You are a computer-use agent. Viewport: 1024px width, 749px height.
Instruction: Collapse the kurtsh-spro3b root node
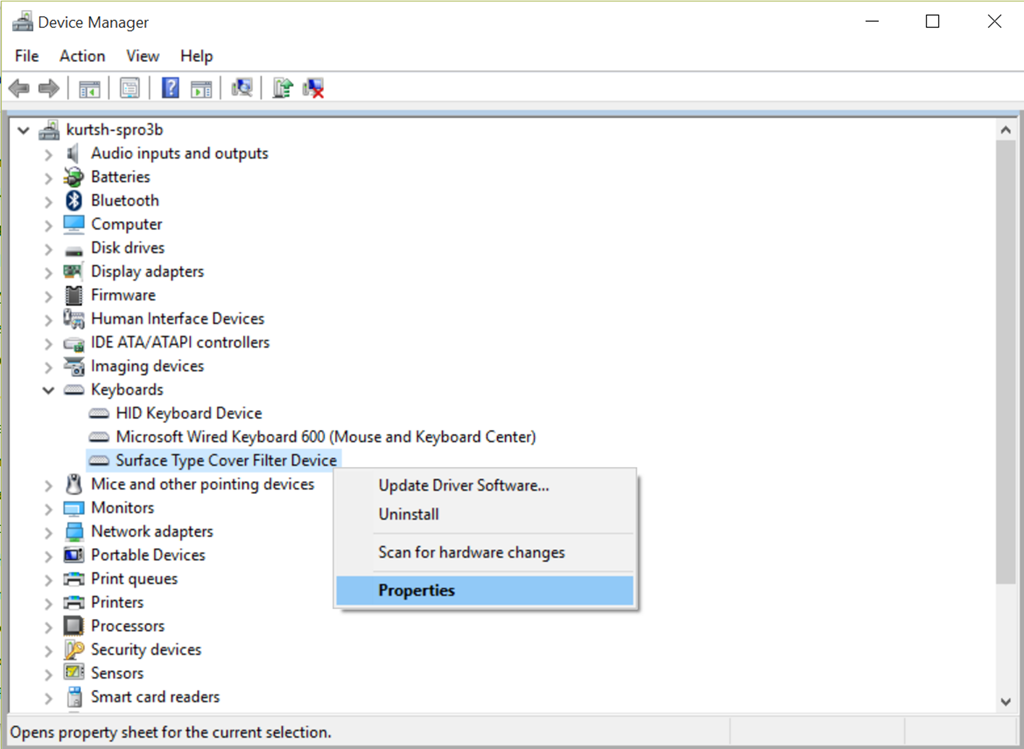[24, 130]
